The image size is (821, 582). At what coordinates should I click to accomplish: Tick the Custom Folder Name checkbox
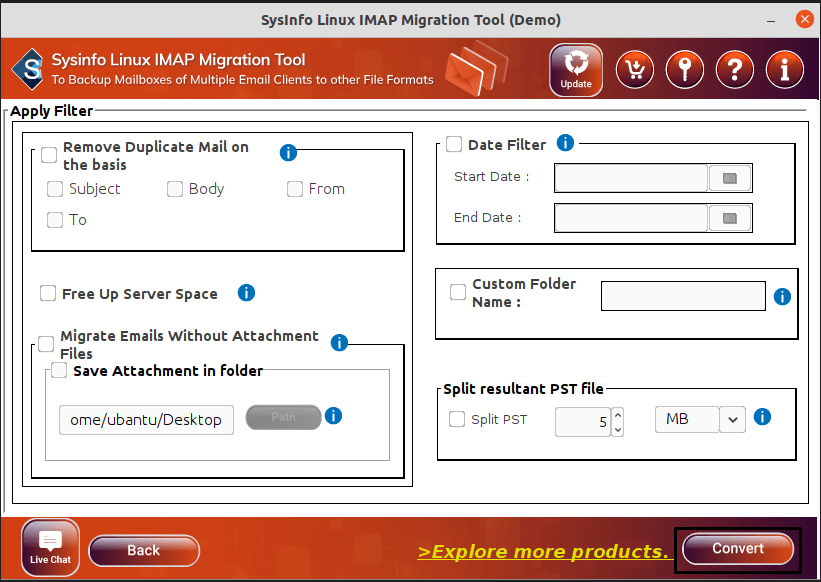point(458,292)
